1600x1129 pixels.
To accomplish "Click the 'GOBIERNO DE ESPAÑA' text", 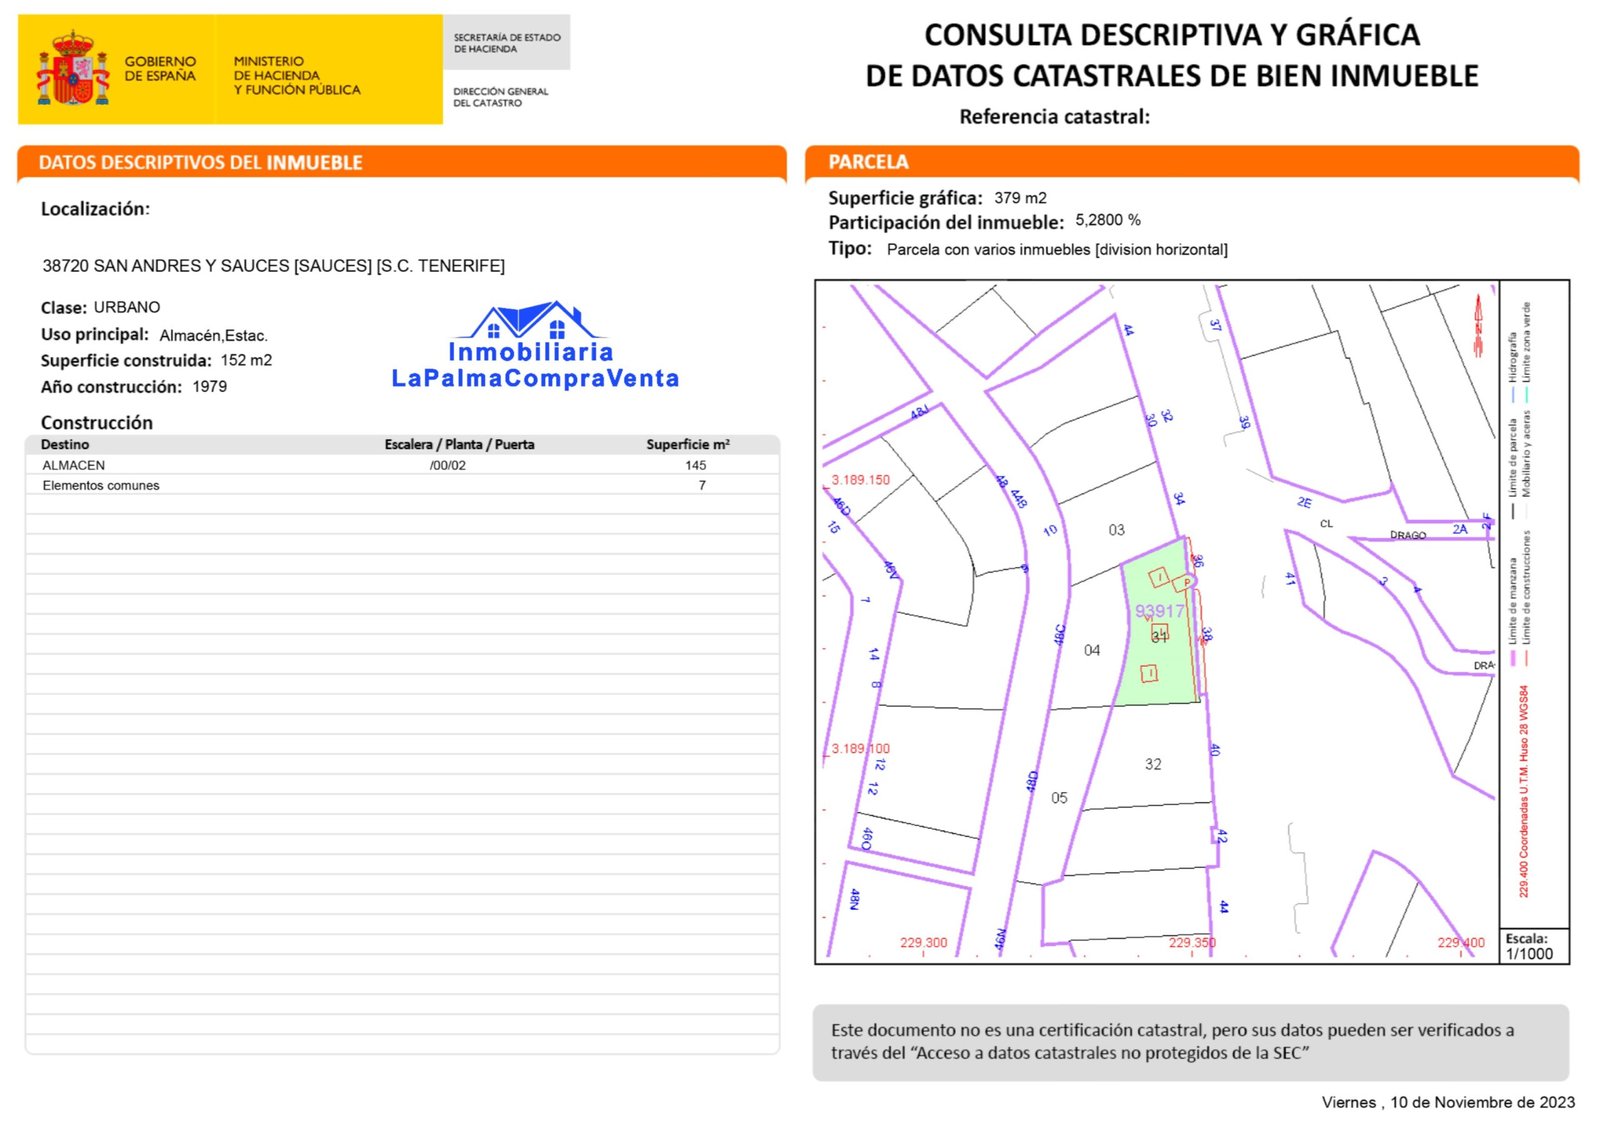I will pyautogui.click(x=160, y=68).
